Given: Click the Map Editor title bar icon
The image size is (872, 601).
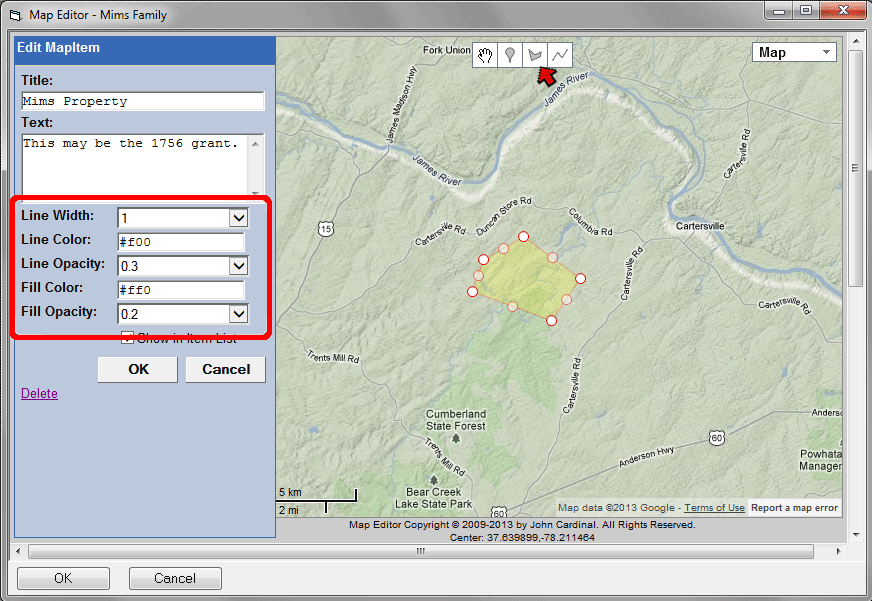Looking at the screenshot, I should [14, 15].
